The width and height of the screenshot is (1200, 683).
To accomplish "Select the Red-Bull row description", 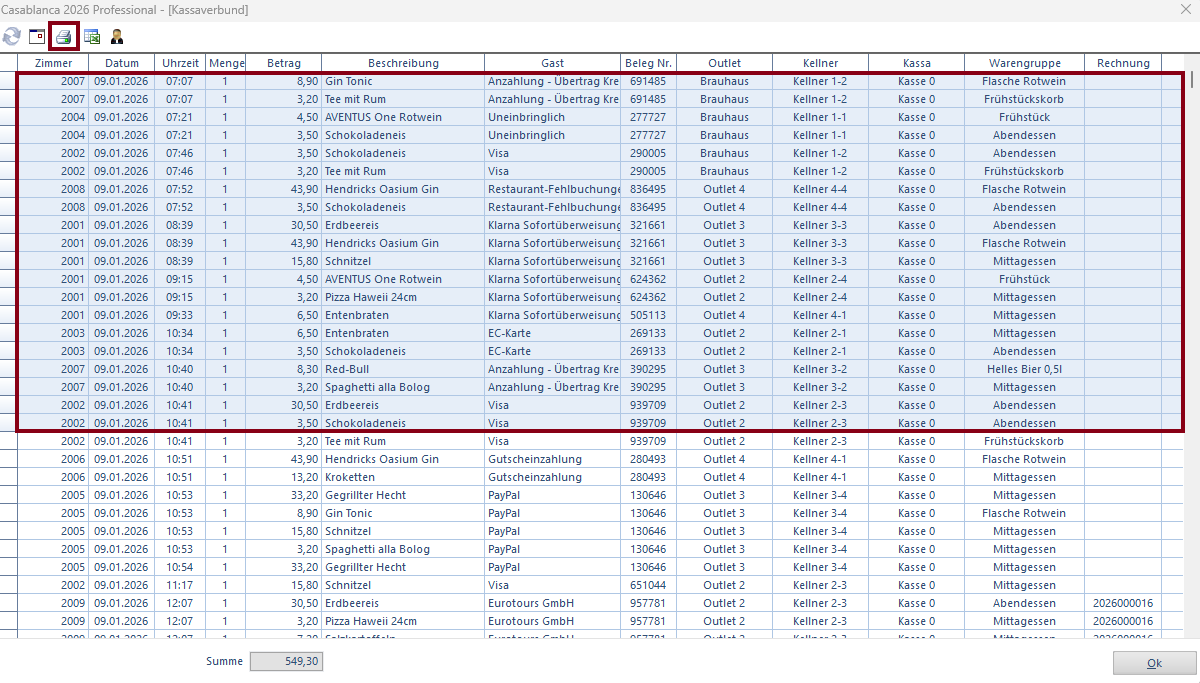I will click(x=346, y=369).
